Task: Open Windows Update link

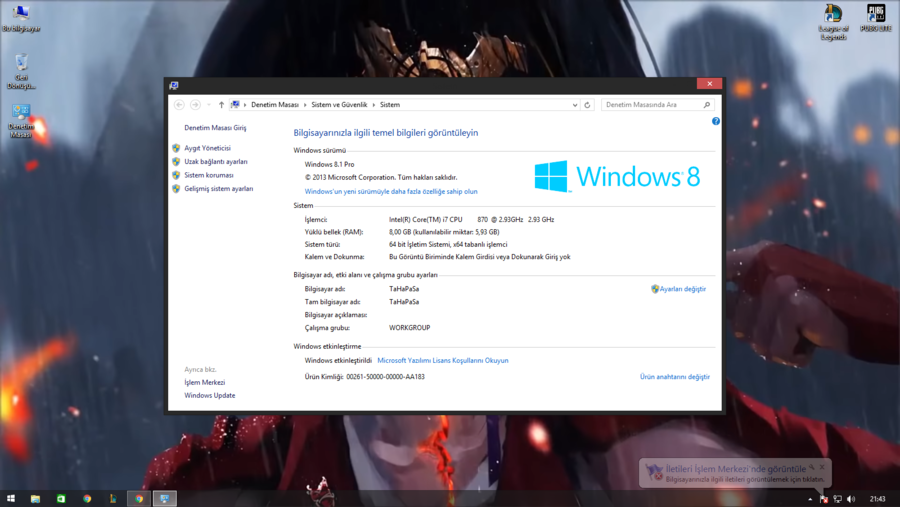Action: (x=210, y=396)
